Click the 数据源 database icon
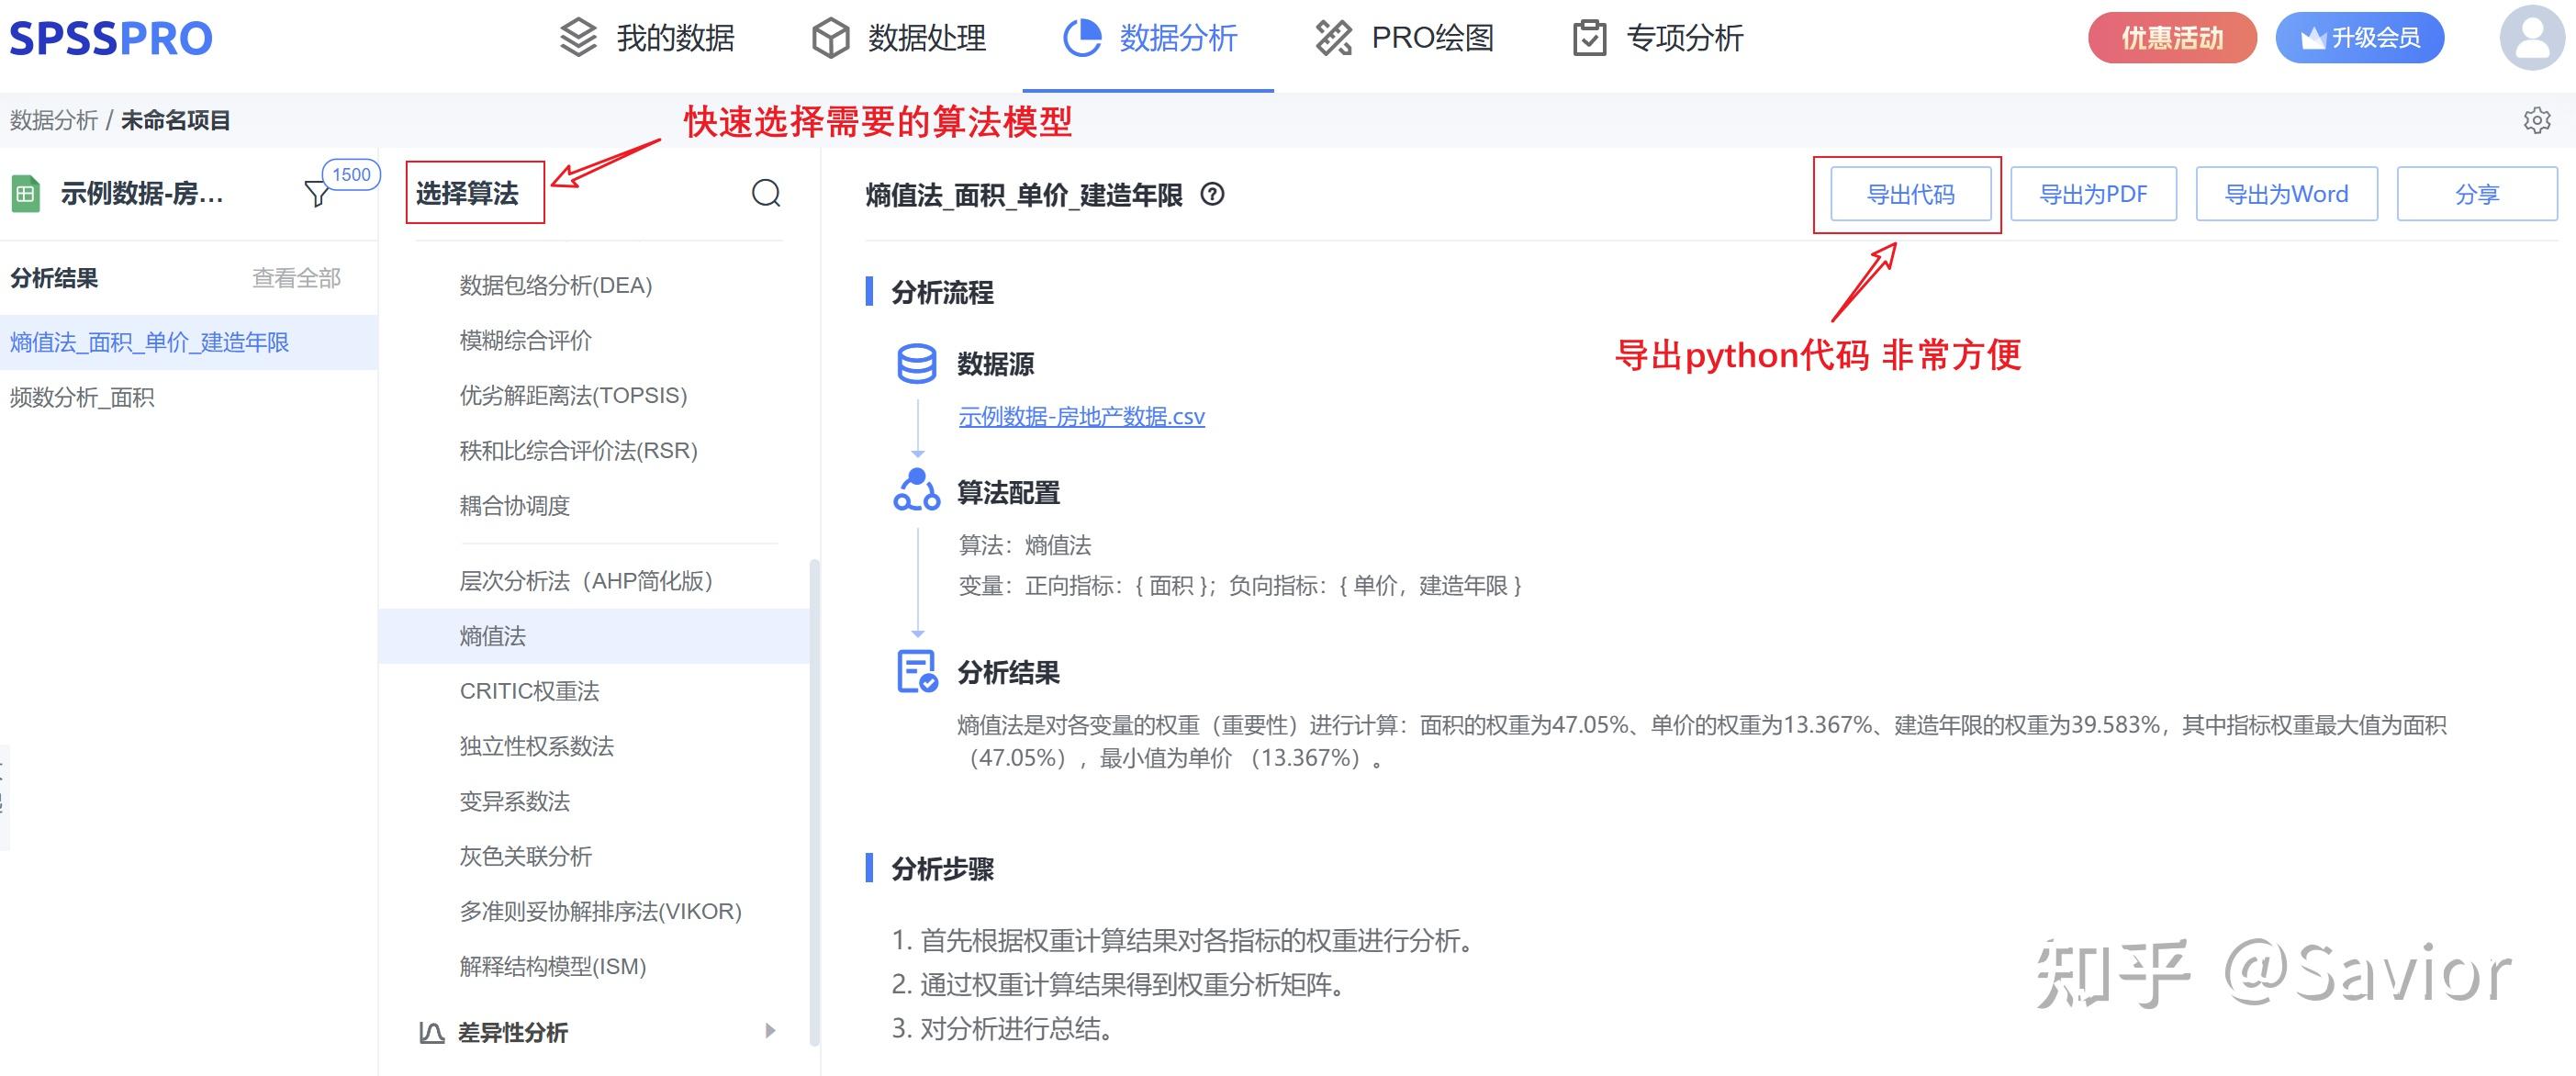The width and height of the screenshot is (2576, 1076). [x=916, y=364]
